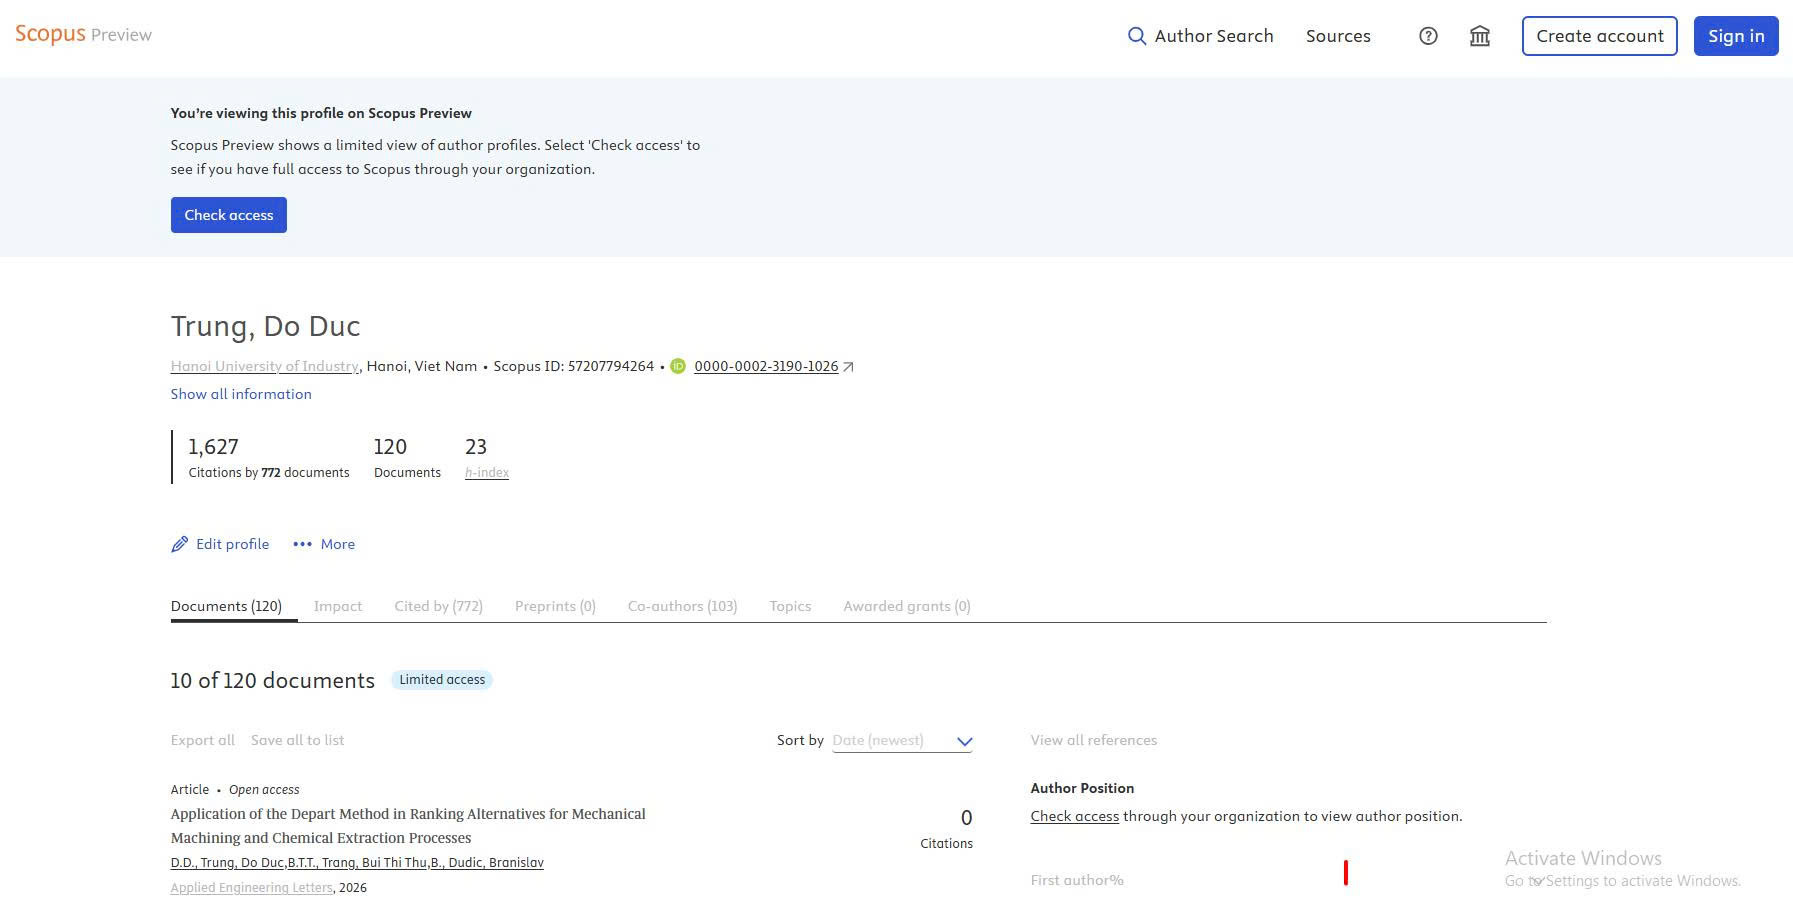Click Save all to list
1793x902 pixels.
(297, 740)
